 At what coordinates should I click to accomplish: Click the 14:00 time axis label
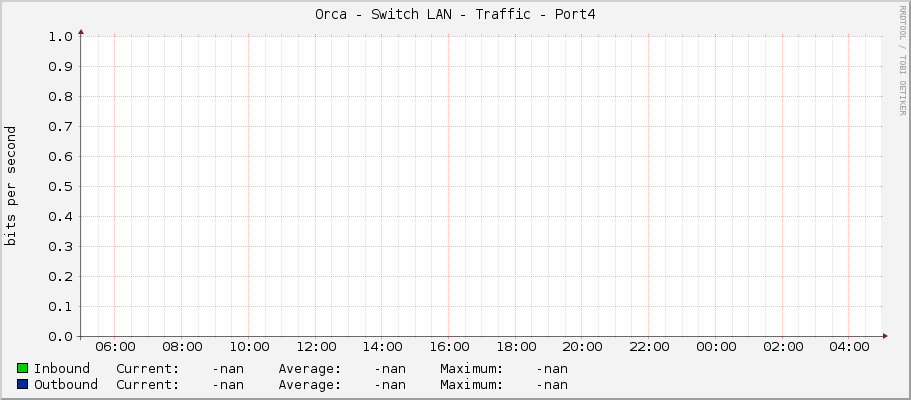[x=382, y=347]
